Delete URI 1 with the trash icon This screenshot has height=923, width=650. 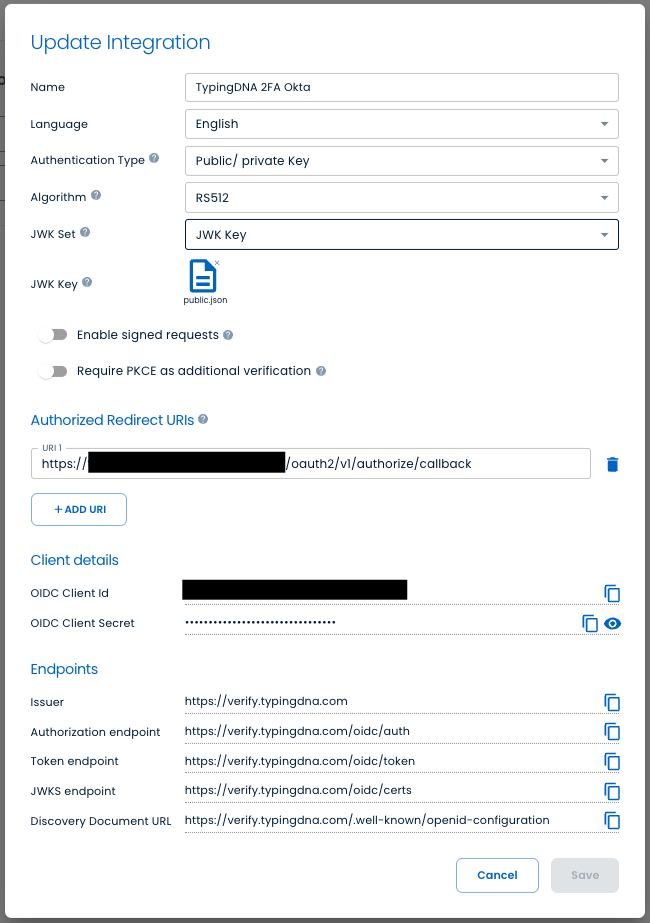pos(612,464)
